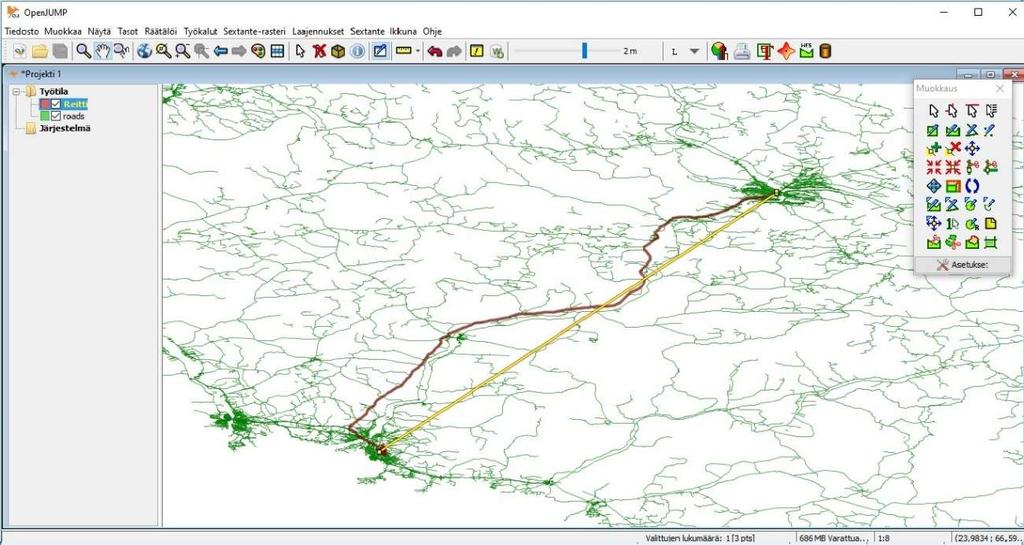This screenshot has width=1024, height=545.
Task: Go to previous zoom with blue arrow
Action: point(220,51)
